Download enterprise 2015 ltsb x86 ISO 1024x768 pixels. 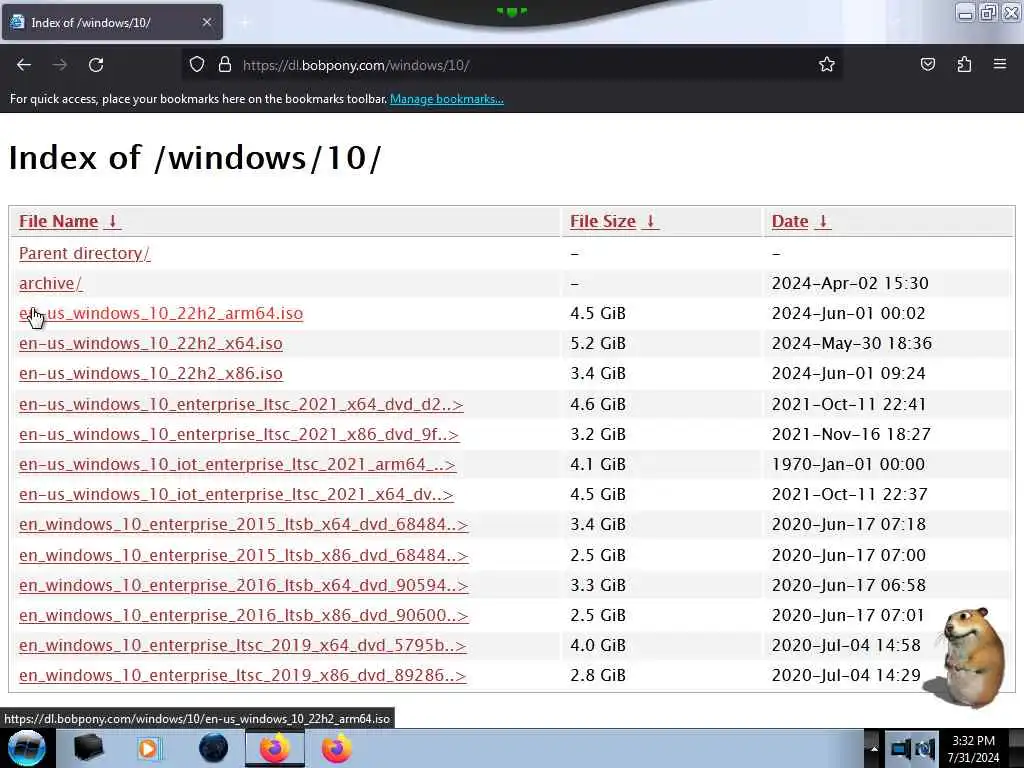[244, 555]
